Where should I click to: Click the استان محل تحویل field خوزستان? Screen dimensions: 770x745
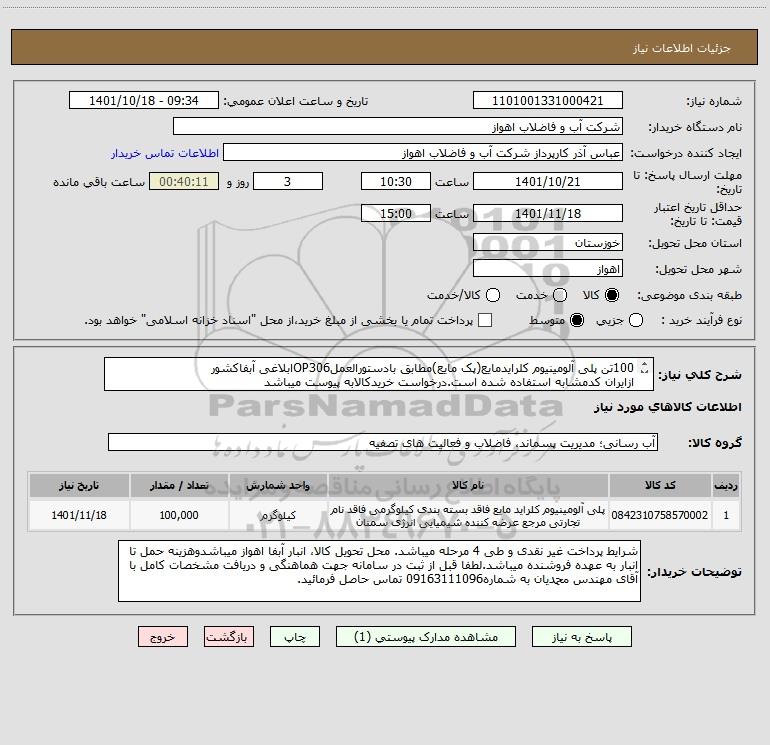[x=548, y=242]
